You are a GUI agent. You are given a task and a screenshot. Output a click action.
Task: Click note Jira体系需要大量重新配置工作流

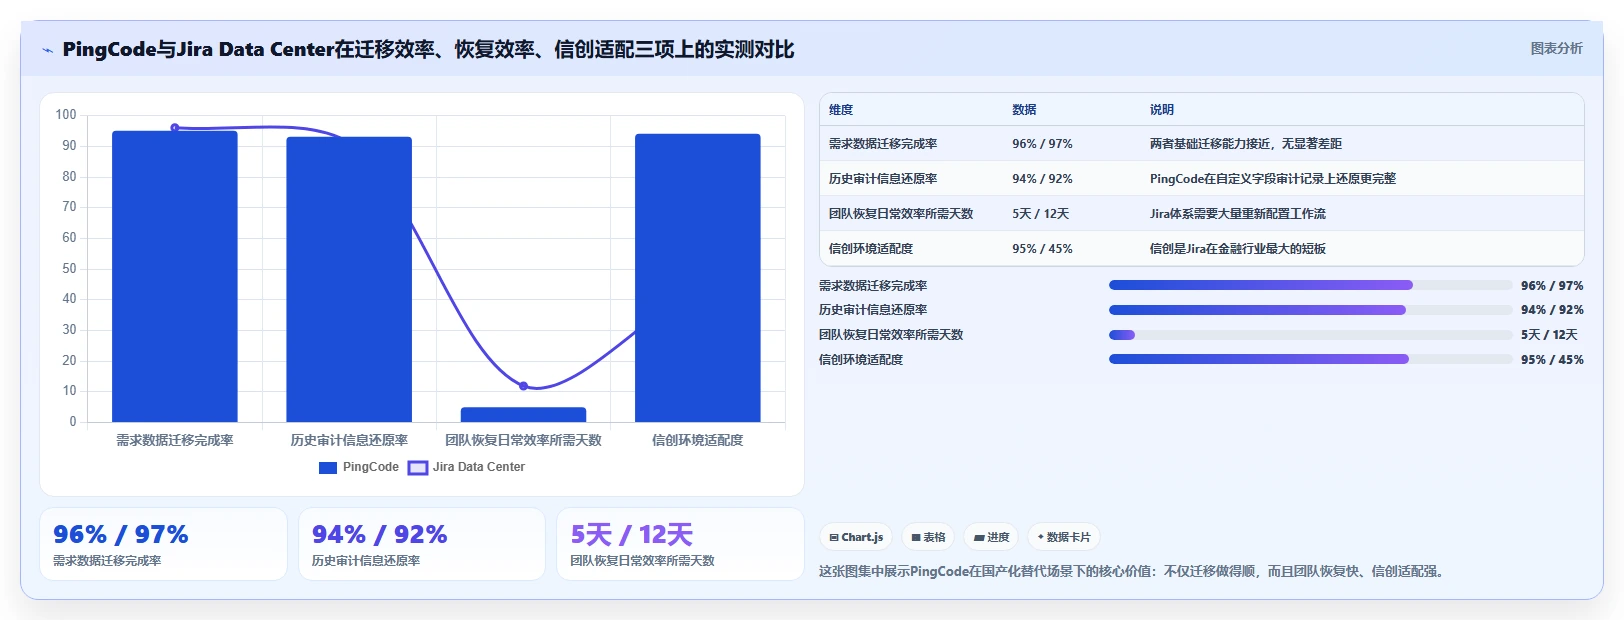(1238, 214)
